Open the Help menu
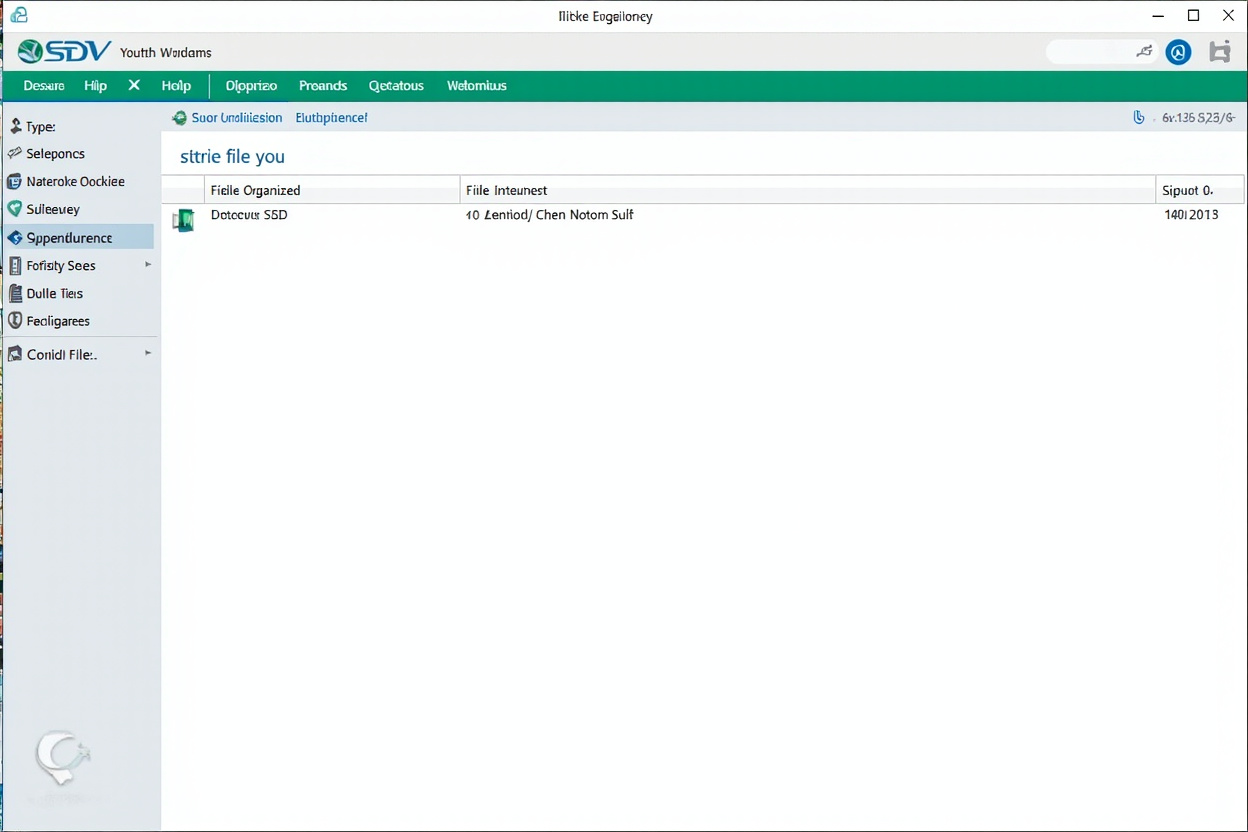Screen dimensions: 1248x832 tap(176, 86)
